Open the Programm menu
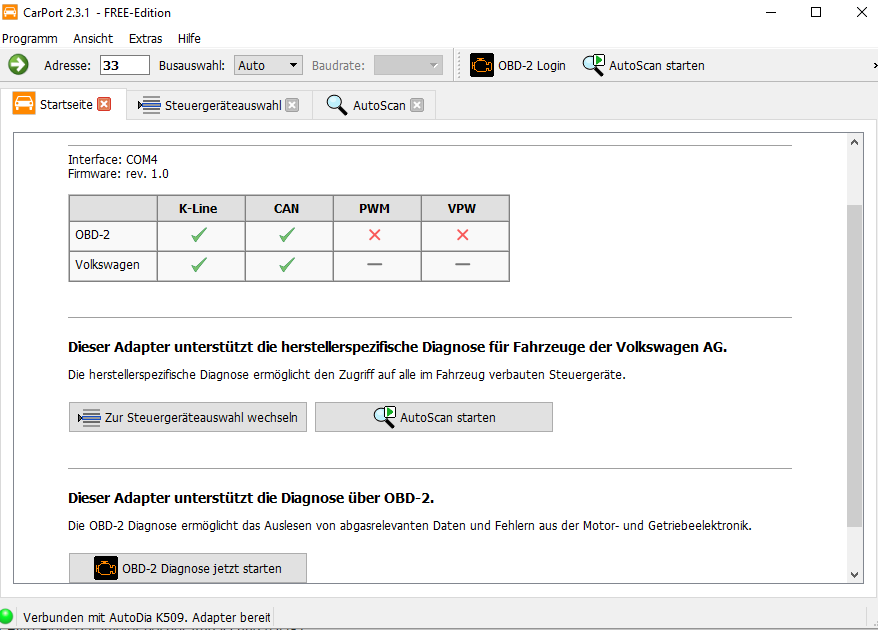This screenshot has width=878, height=630. 30,38
